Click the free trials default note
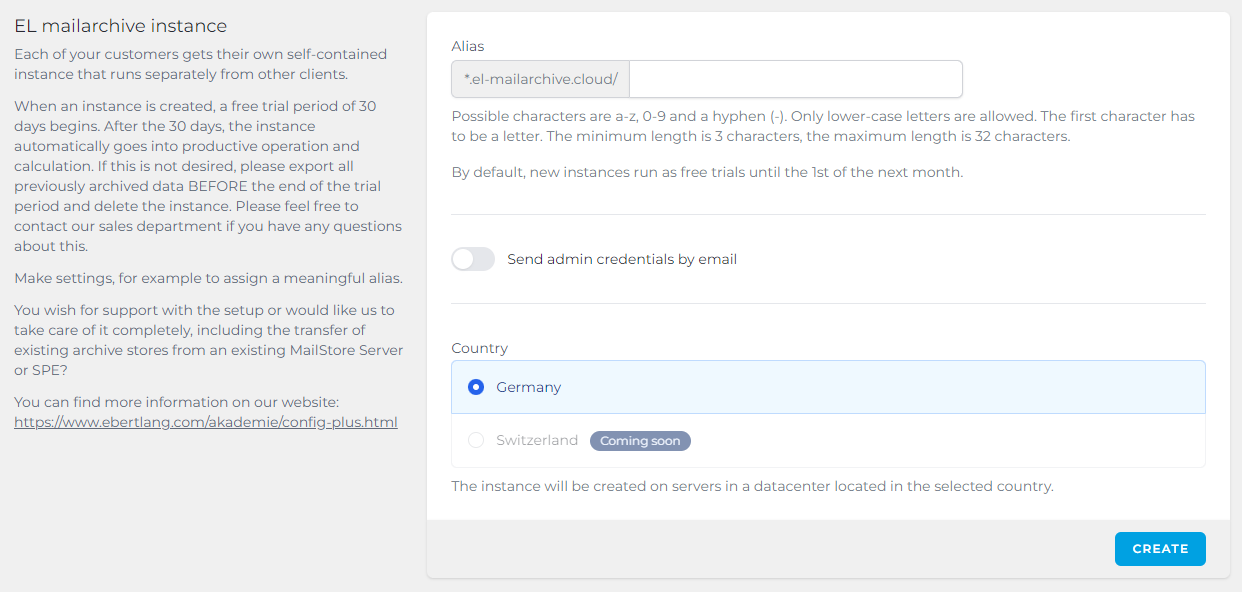Viewport: 1242px width, 592px height. click(x=706, y=172)
